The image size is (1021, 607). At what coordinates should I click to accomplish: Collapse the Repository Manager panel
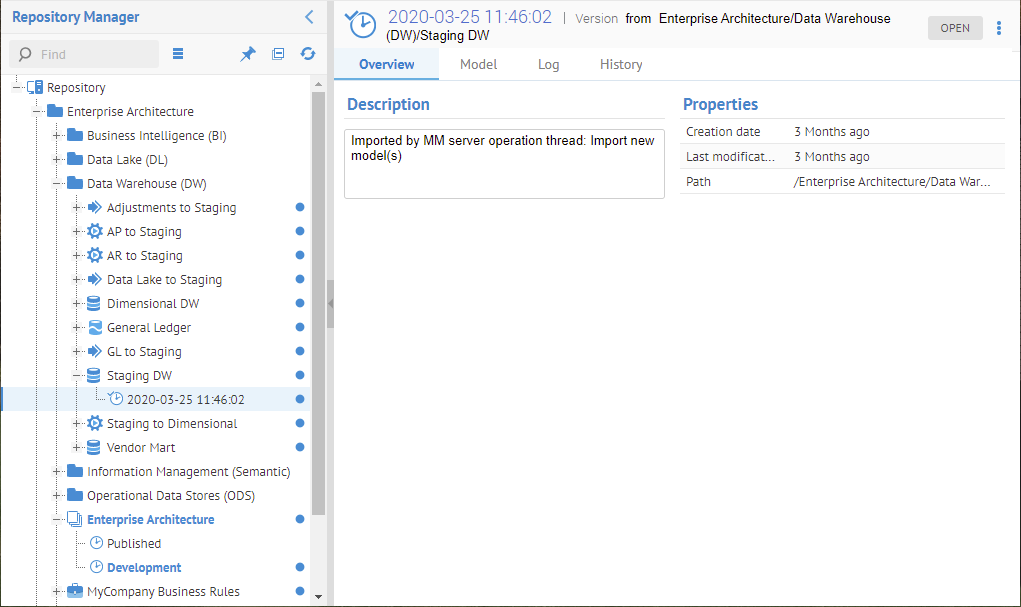[309, 17]
